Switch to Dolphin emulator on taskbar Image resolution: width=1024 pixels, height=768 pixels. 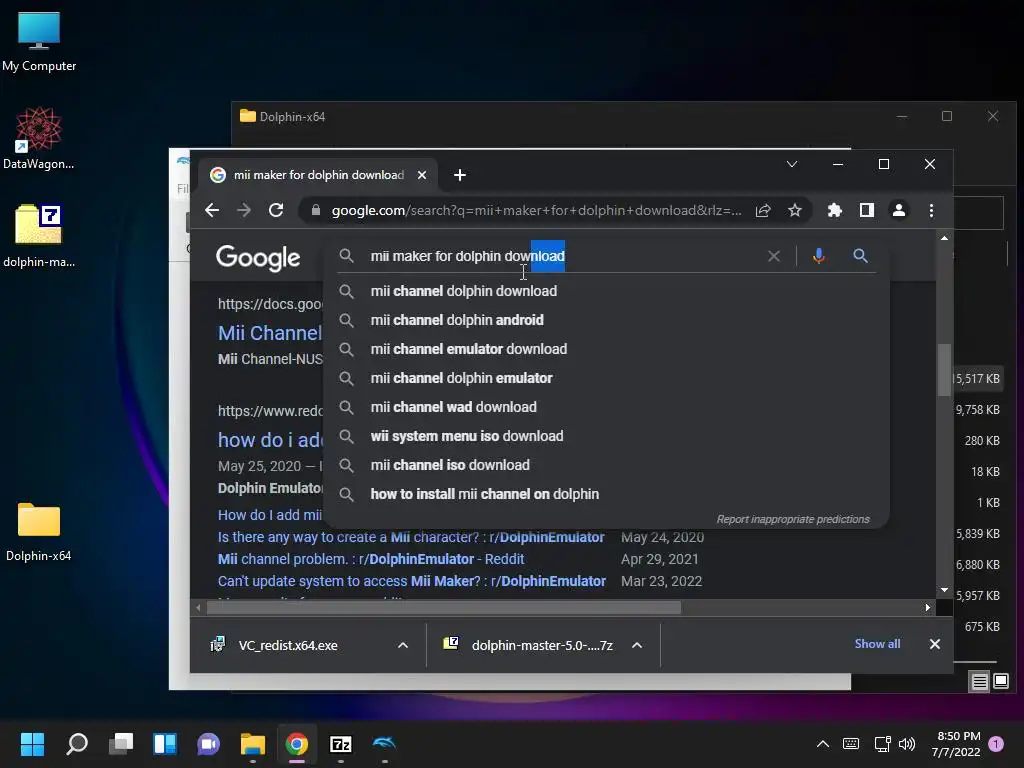[385, 744]
